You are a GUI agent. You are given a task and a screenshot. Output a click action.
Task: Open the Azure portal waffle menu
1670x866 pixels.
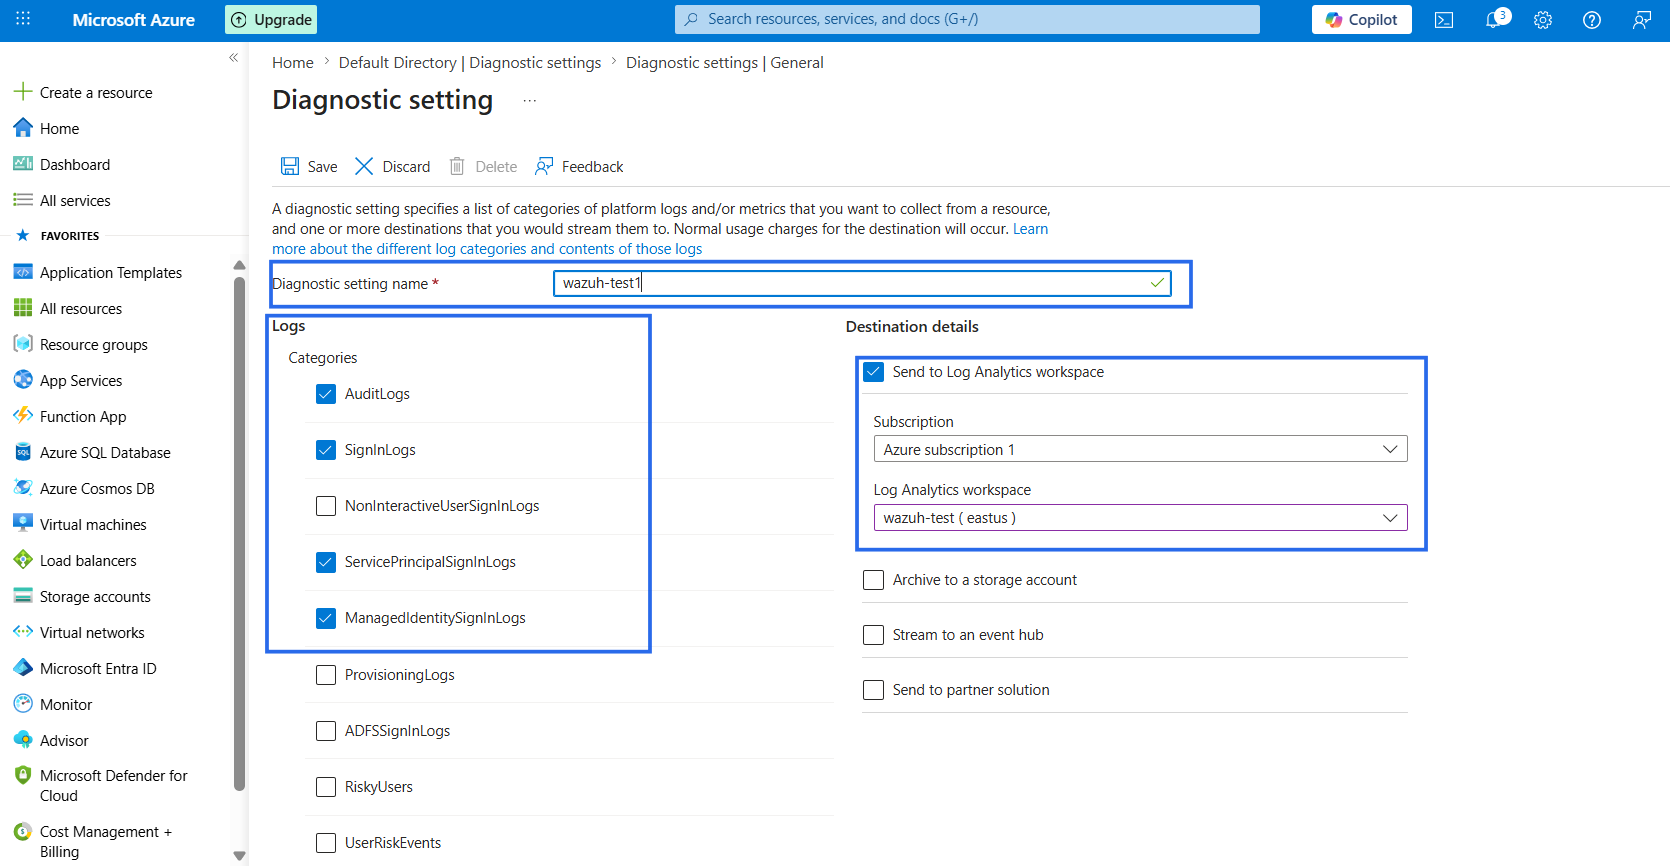click(23, 19)
